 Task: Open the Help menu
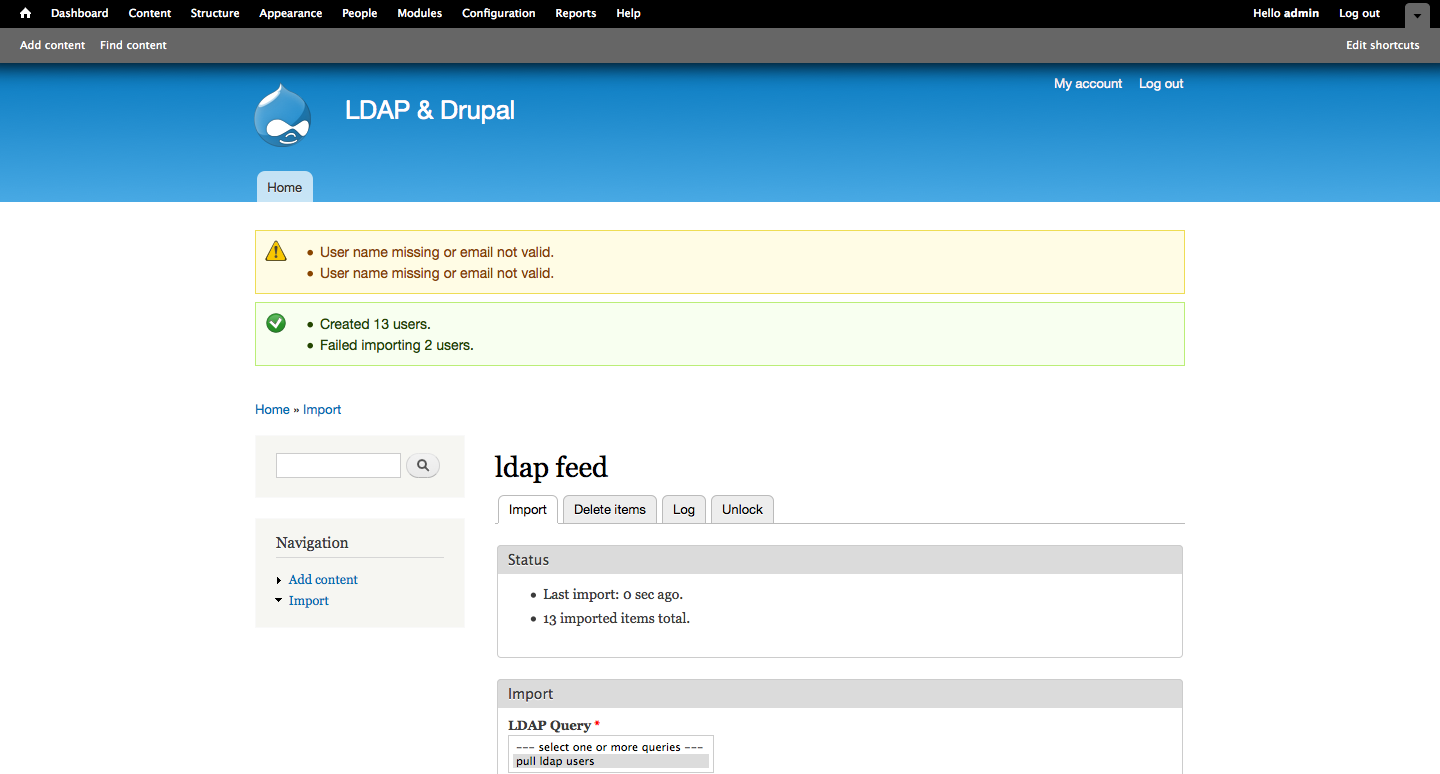[x=629, y=13]
